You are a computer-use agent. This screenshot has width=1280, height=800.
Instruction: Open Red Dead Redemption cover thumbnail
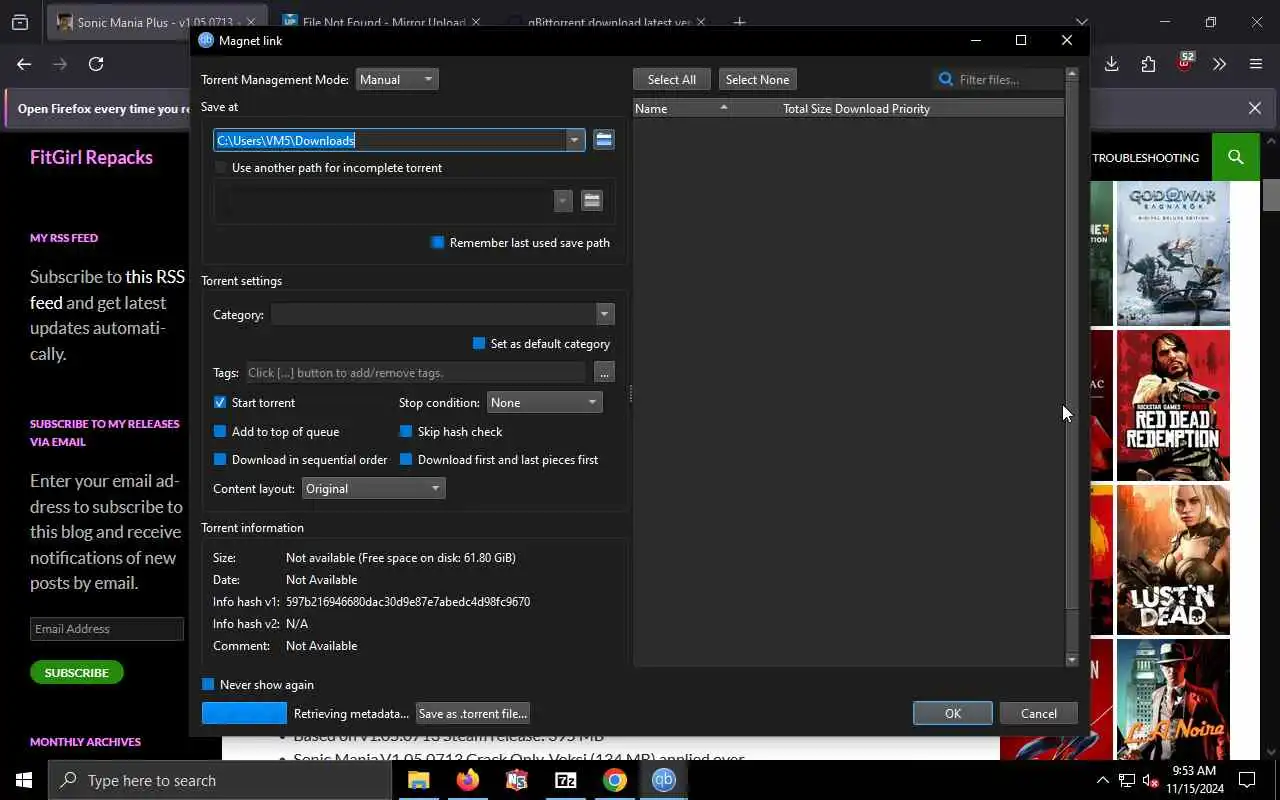click(1173, 405)
